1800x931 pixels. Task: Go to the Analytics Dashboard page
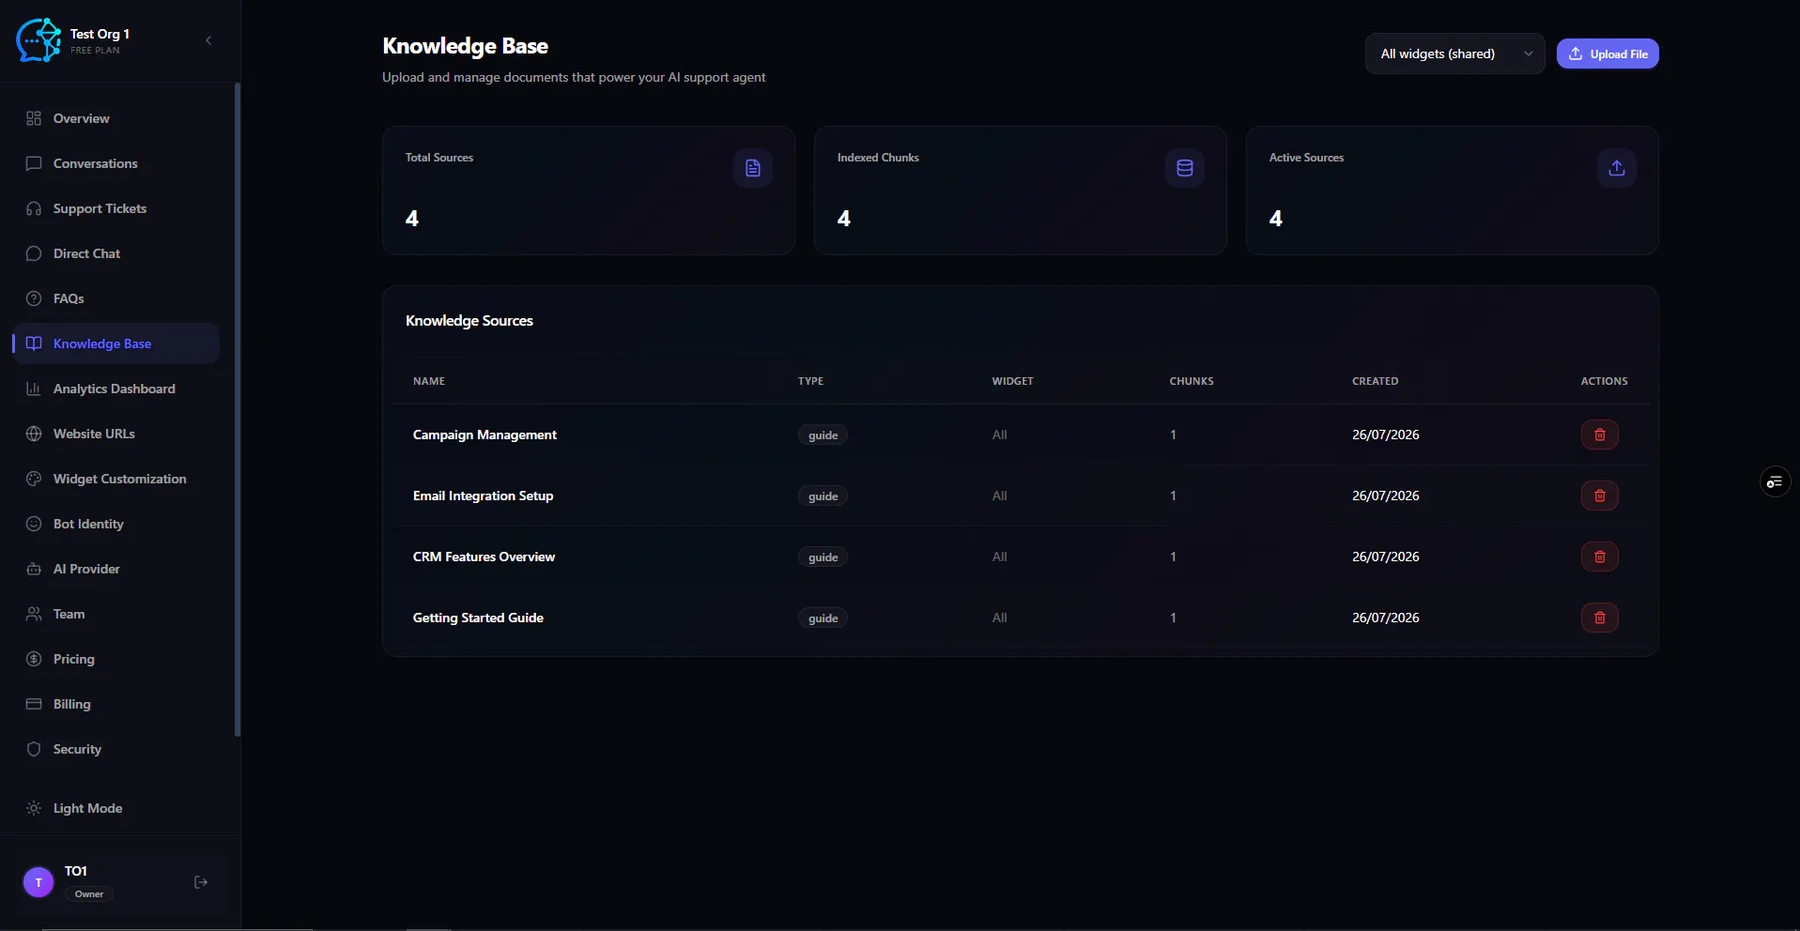click(114, 389)
